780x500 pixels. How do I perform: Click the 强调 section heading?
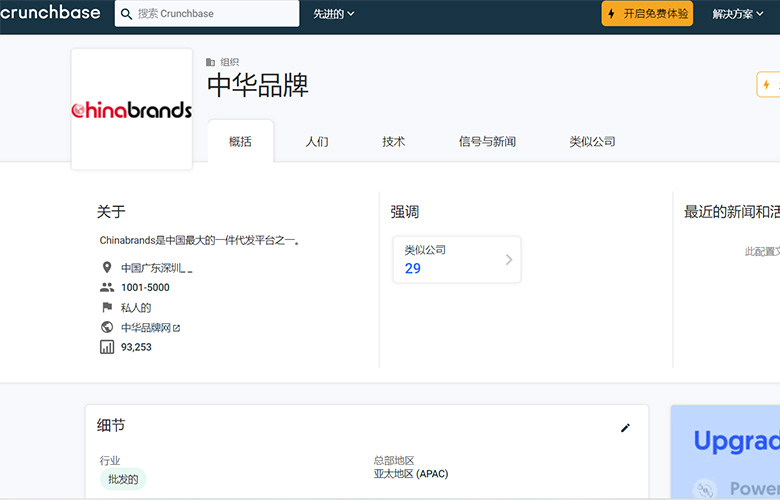[404, 212]
